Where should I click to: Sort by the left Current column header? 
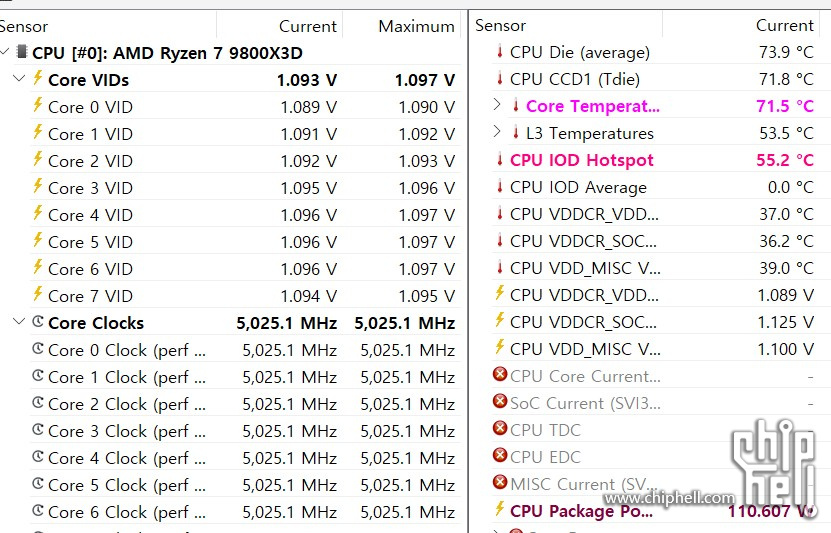307,26
